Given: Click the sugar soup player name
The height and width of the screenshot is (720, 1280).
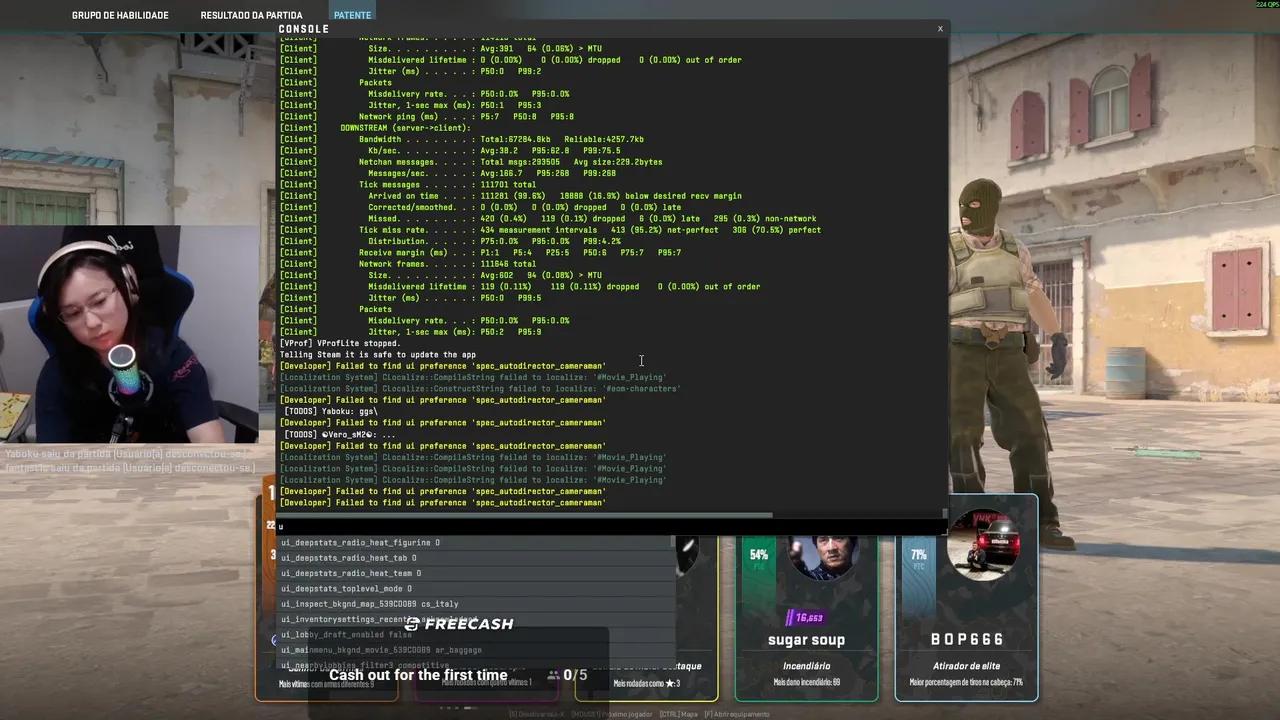Looking at the screenshot, I should [806, 640].
